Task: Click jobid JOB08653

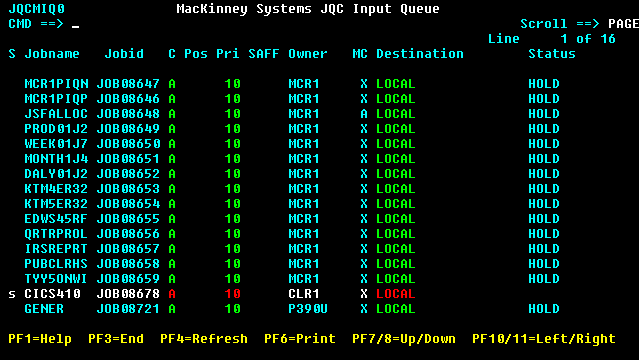Action: coord(128,189)
